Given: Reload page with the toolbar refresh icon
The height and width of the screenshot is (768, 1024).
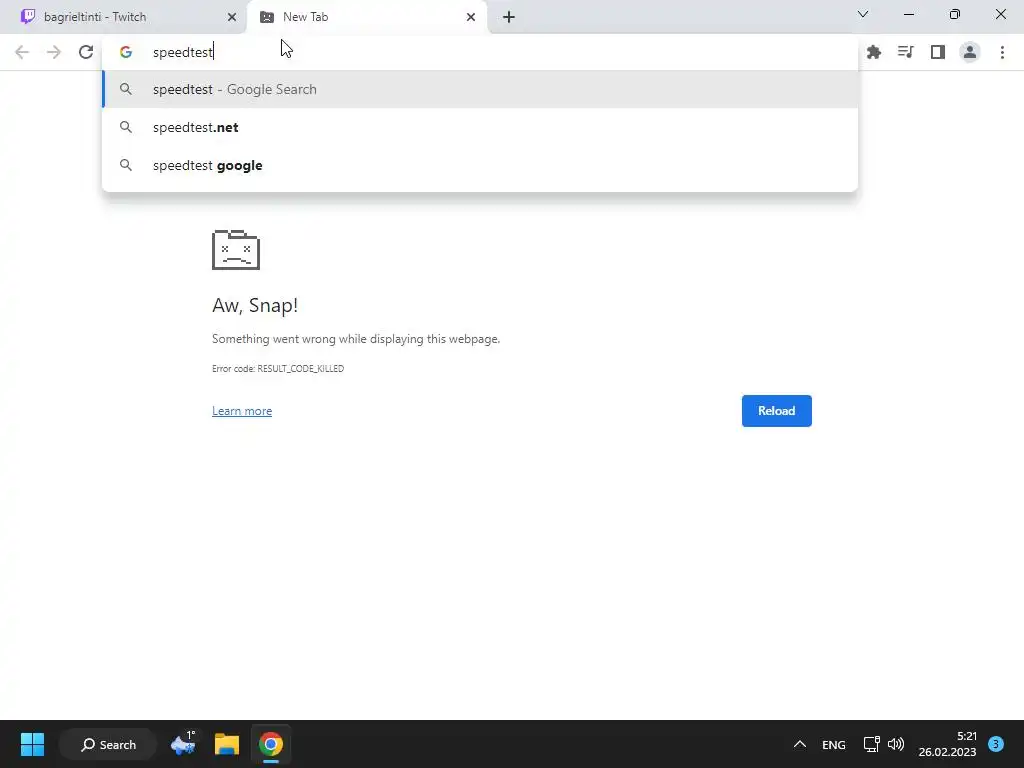Looking at the screenshot, I should pyautogui.click(x=86, y=52).
